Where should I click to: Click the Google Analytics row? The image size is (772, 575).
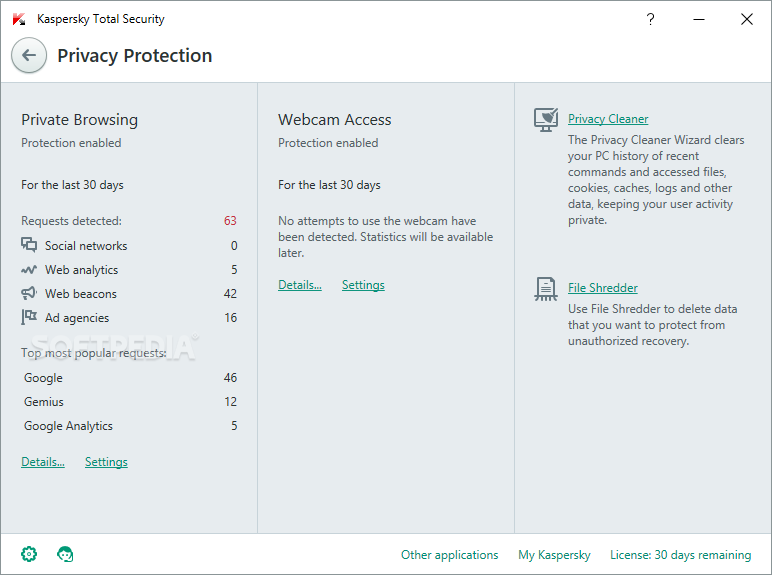tap(130, 426)
